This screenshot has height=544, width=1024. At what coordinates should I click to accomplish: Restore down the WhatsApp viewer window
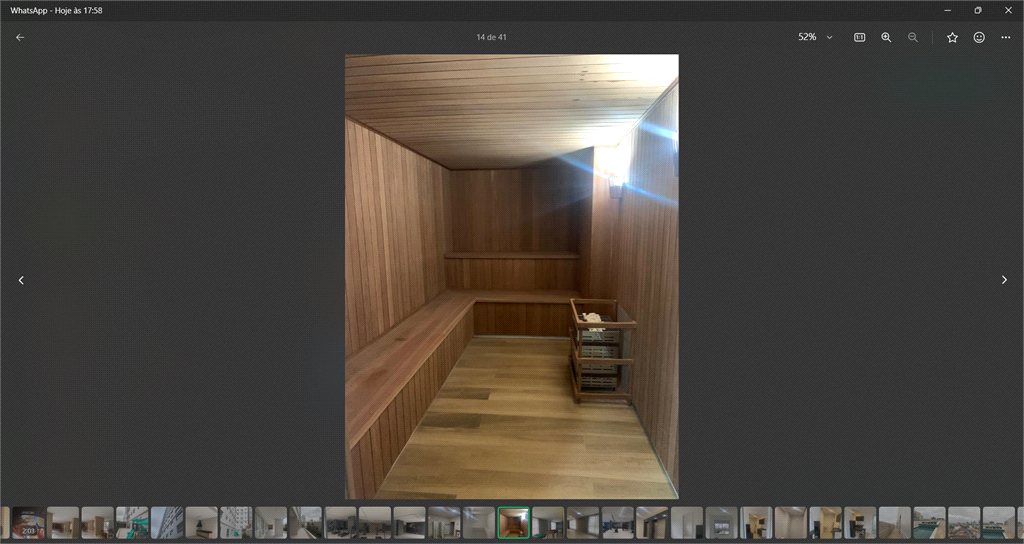(x=977, y=10)
